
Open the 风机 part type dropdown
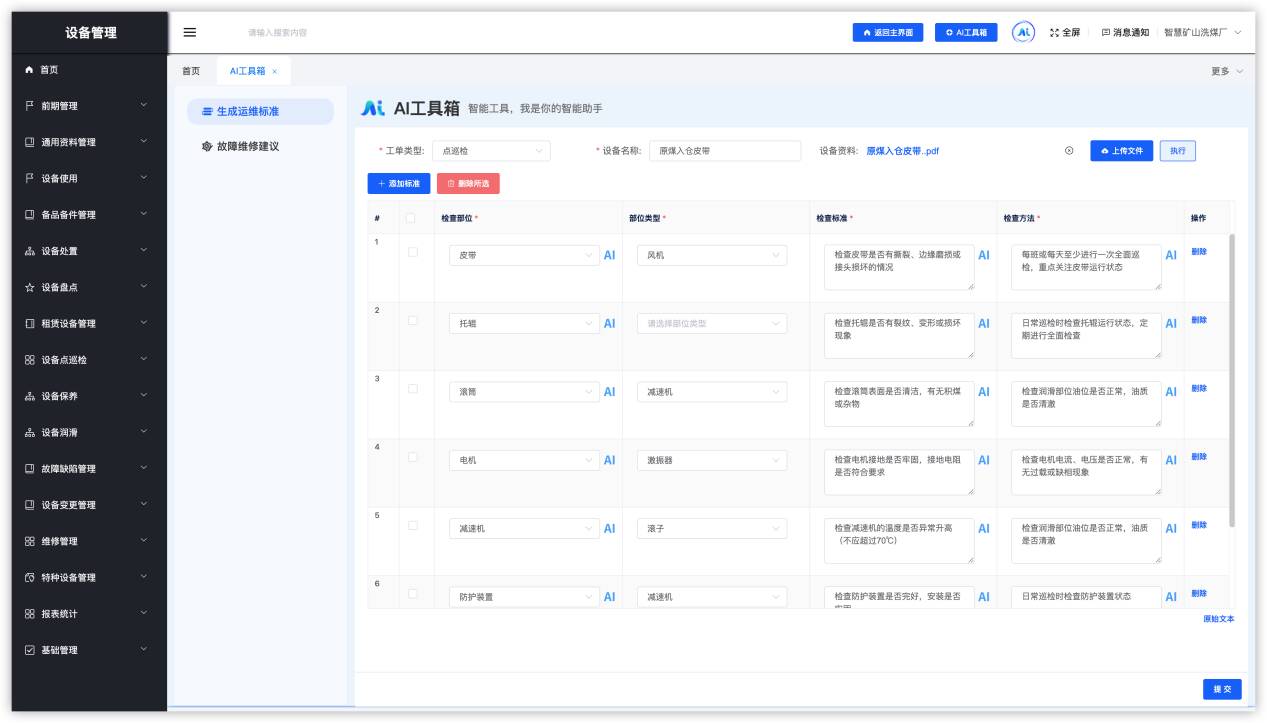pyautogui.click(x=711, y=255)
